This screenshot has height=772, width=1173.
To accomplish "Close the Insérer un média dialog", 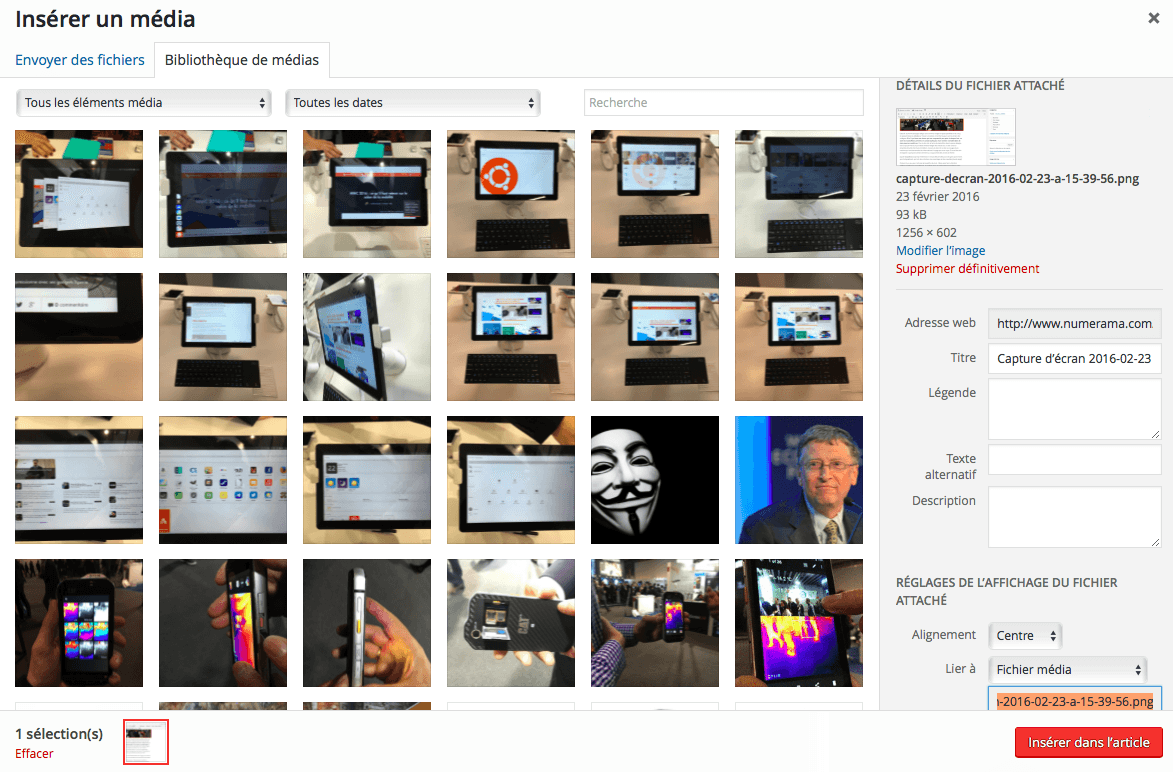I will (x=1153, y=19).
